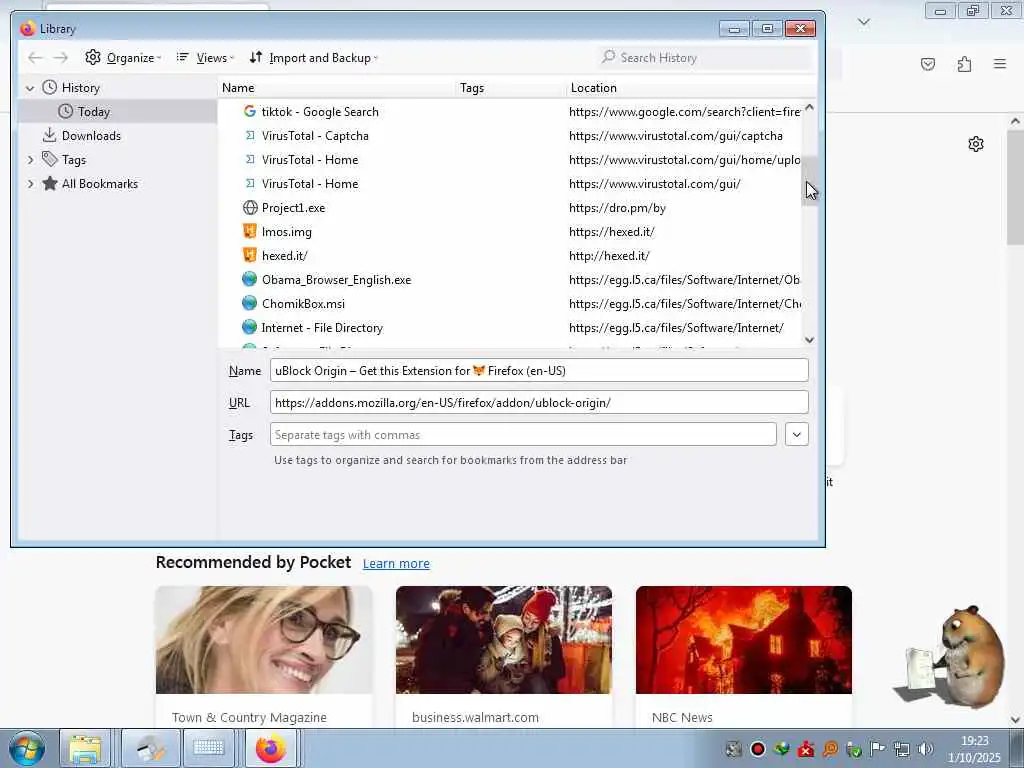Click the globe icon beside Obama_Browser_English.exe
The height and width of the screenshot is (768, 1024).
249,280
